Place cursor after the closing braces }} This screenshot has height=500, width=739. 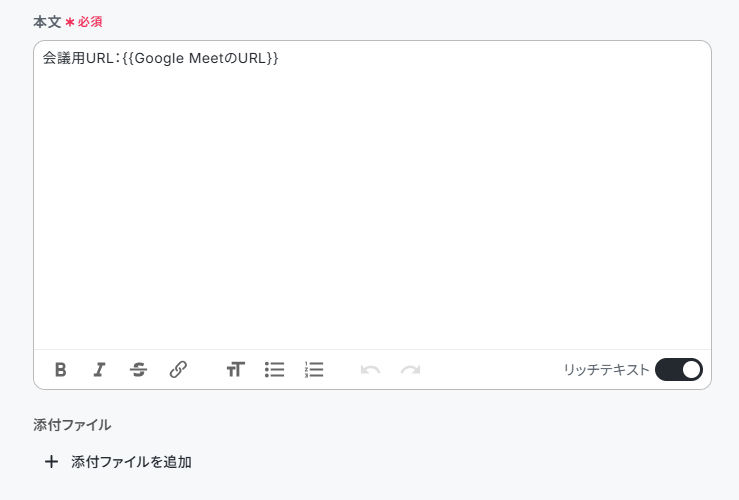(279, 58)
